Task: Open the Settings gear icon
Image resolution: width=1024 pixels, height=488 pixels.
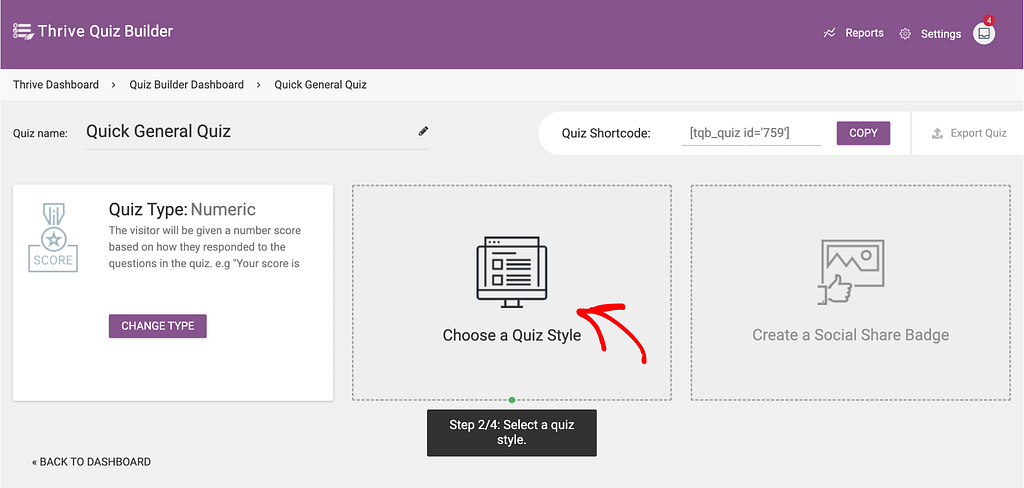Action: [x=904, y=34]
